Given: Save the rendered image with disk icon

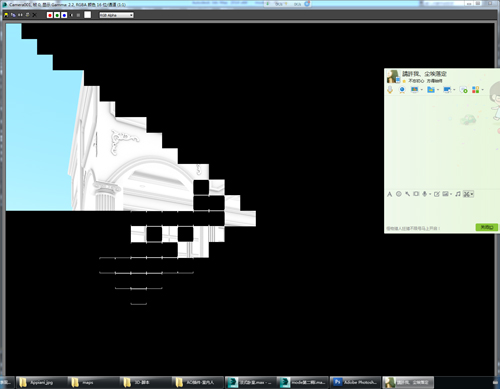Looking at the screenshot, I should pyautogui.click(x=6, y=15).
